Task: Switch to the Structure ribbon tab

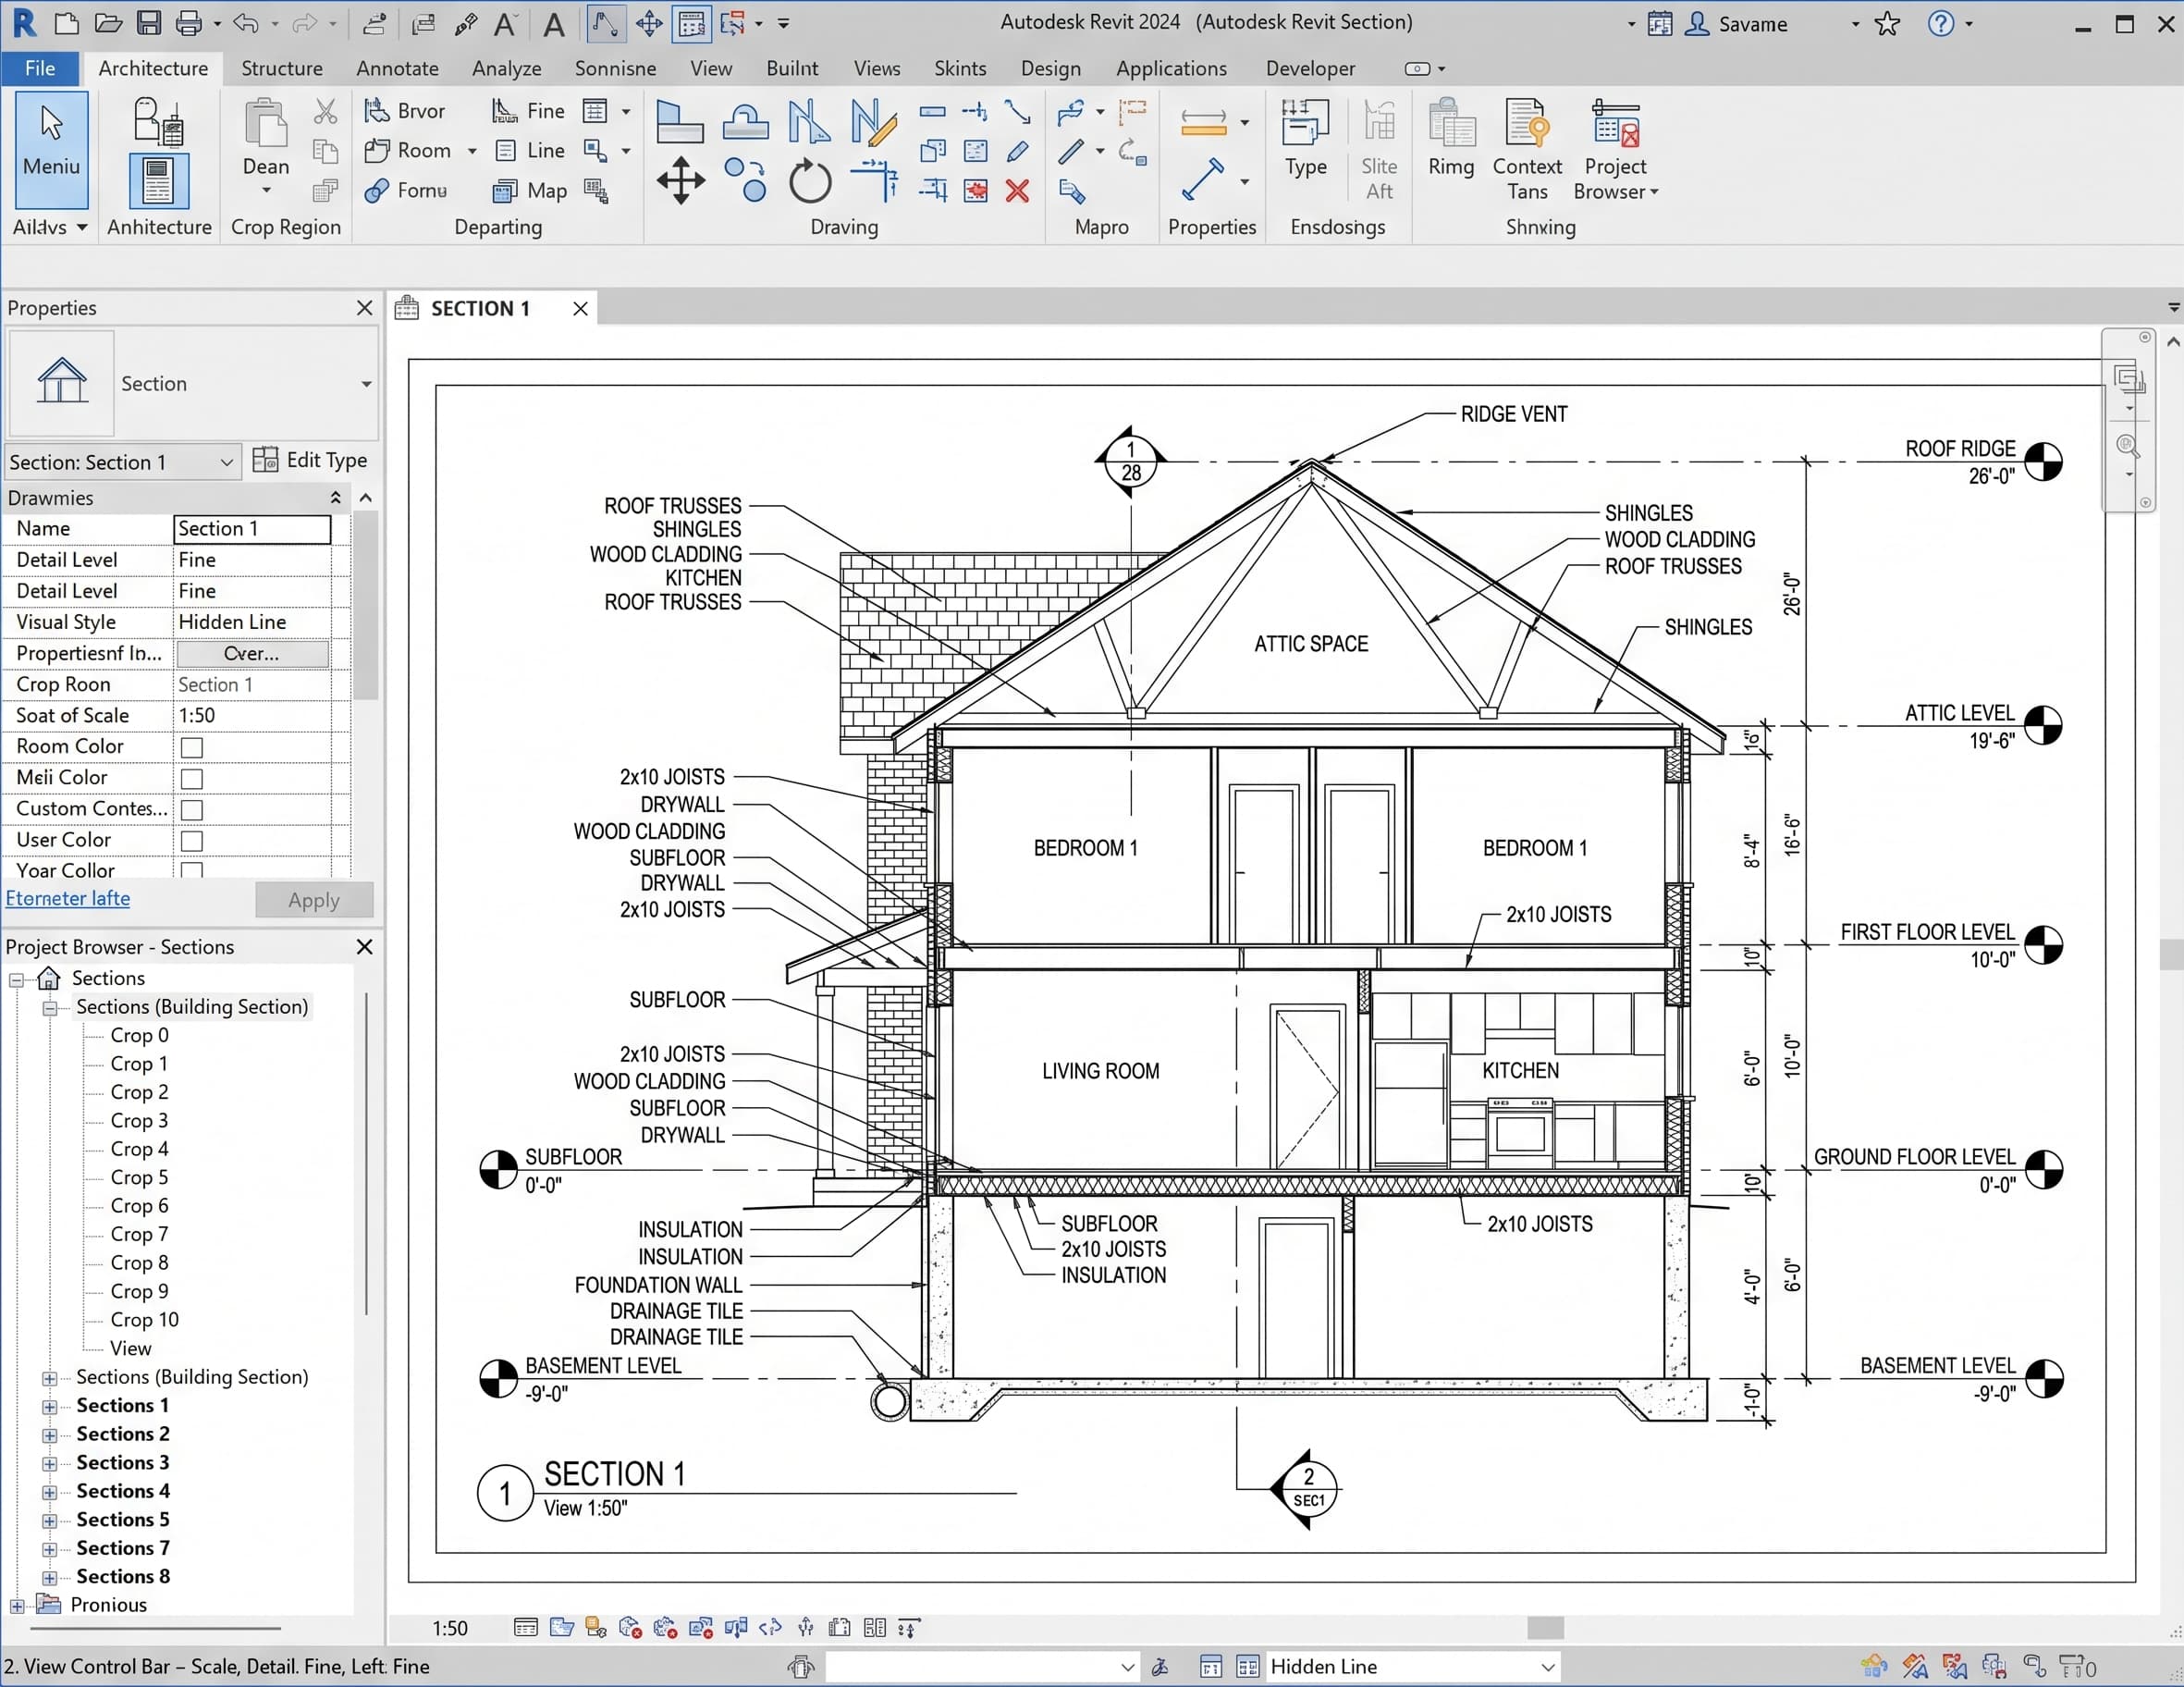Action: [282, 68]
